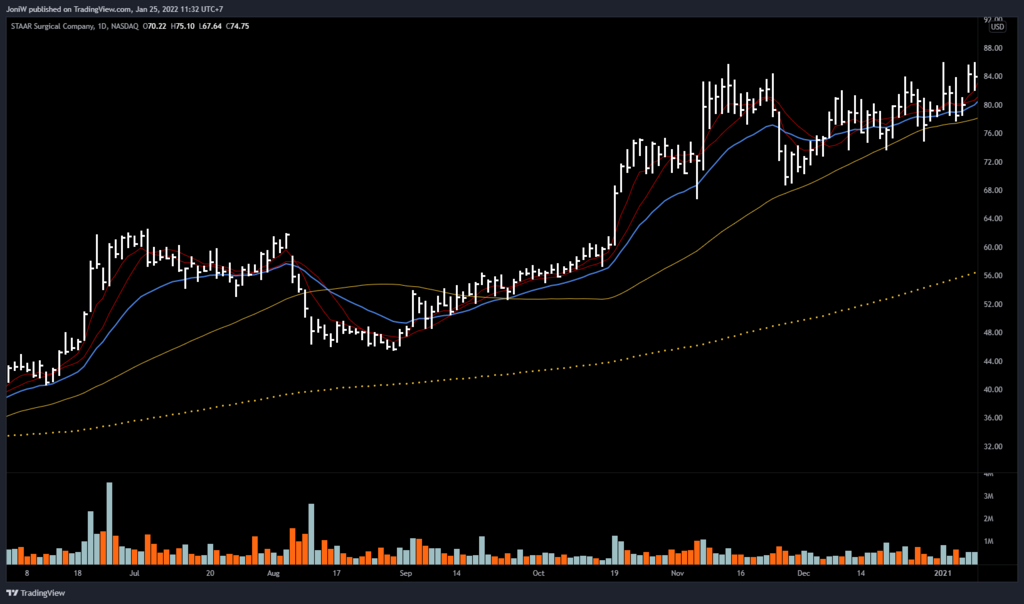Jump to the 2021 time axis label

pos(944,575)
